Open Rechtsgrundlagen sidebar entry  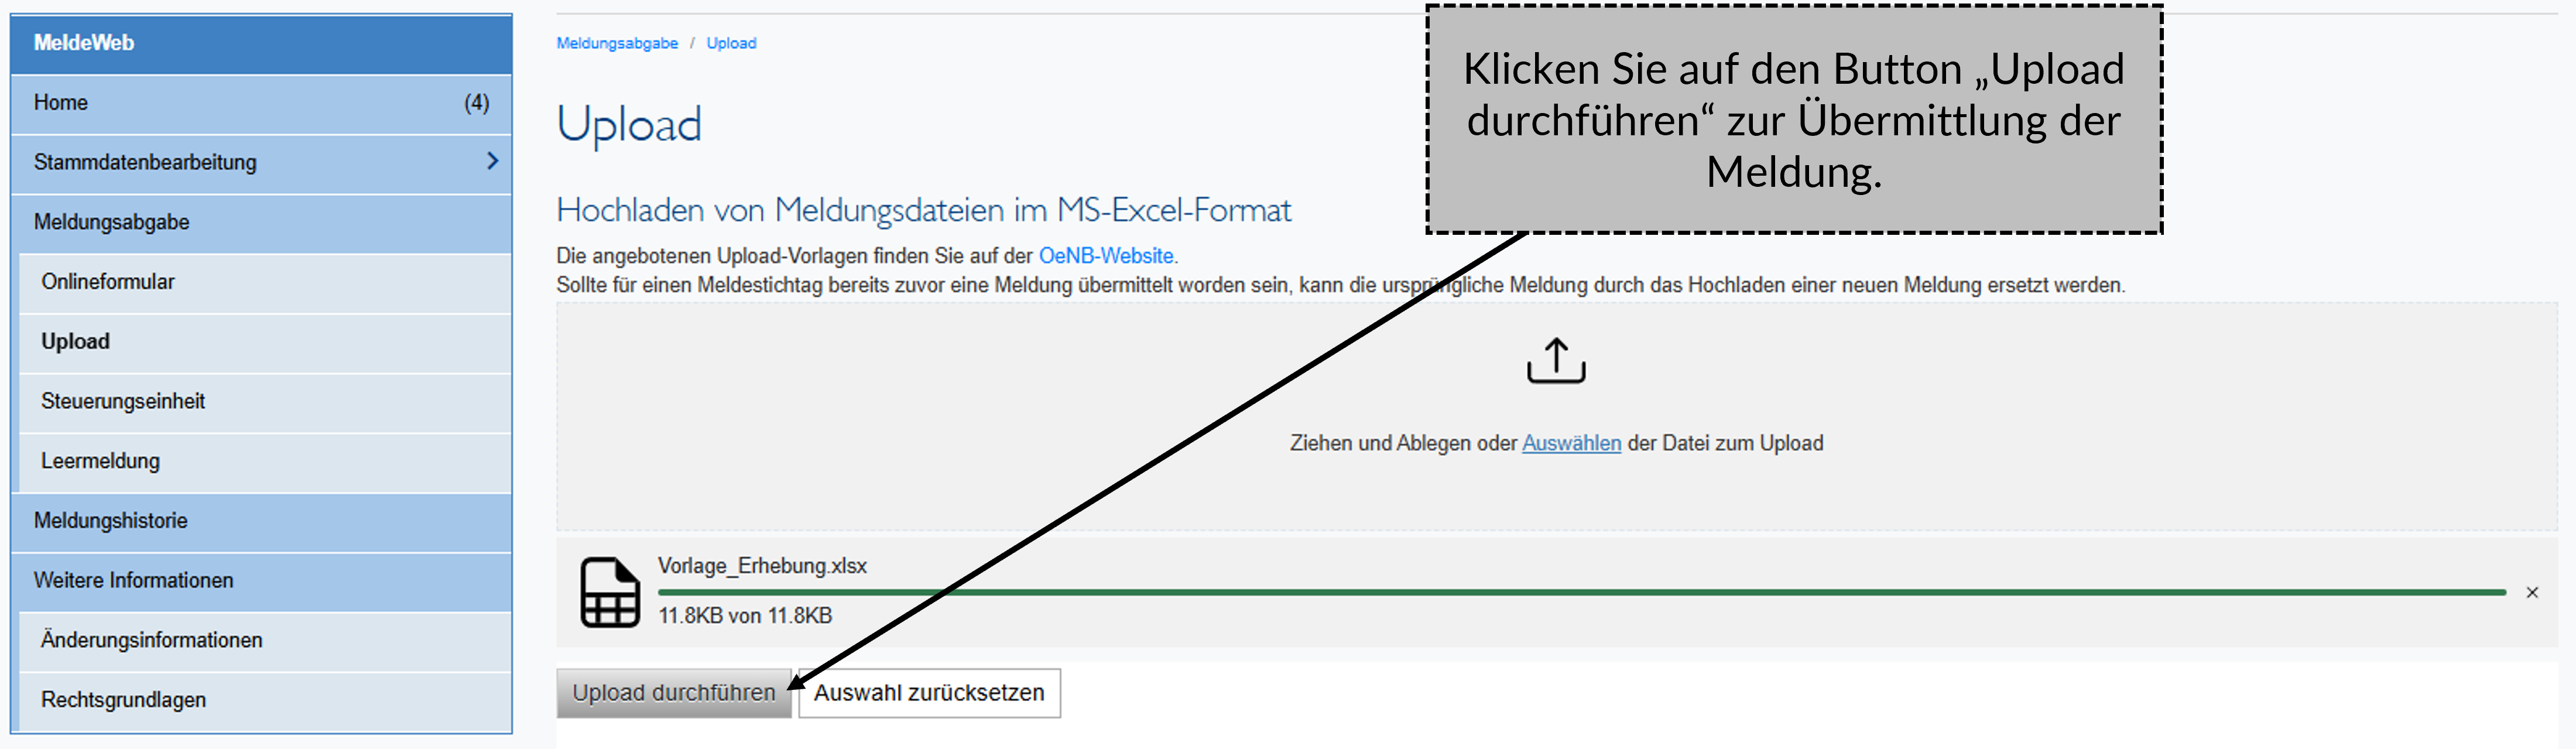point(123,700)
